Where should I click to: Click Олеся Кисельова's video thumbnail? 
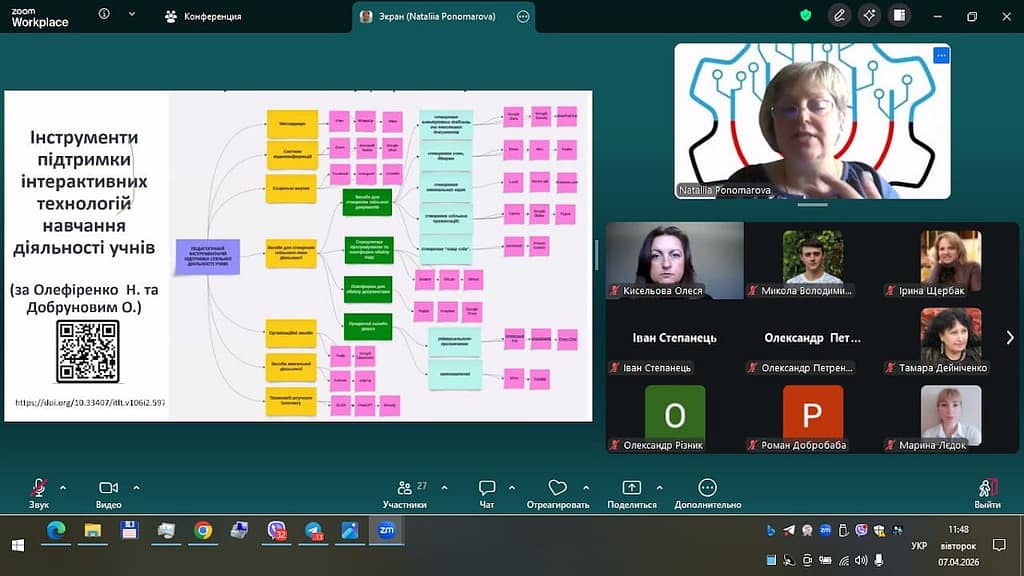click(x=675, y=260)
